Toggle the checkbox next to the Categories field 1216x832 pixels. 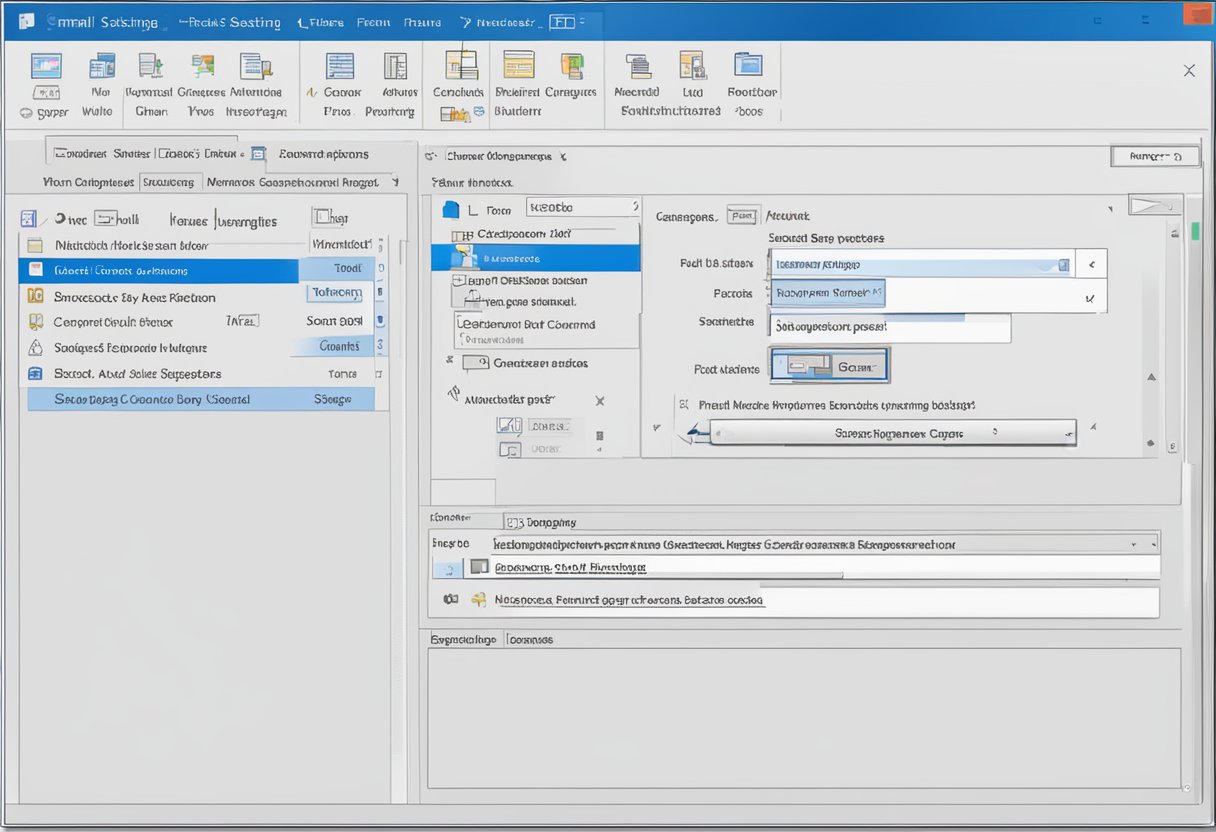point(741,216)
